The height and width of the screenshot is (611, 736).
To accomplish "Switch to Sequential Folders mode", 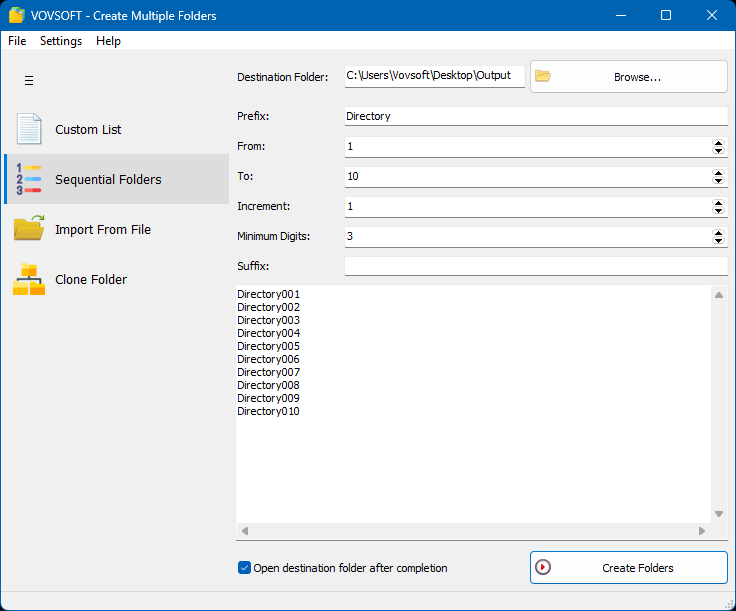I will coord(116,179).
